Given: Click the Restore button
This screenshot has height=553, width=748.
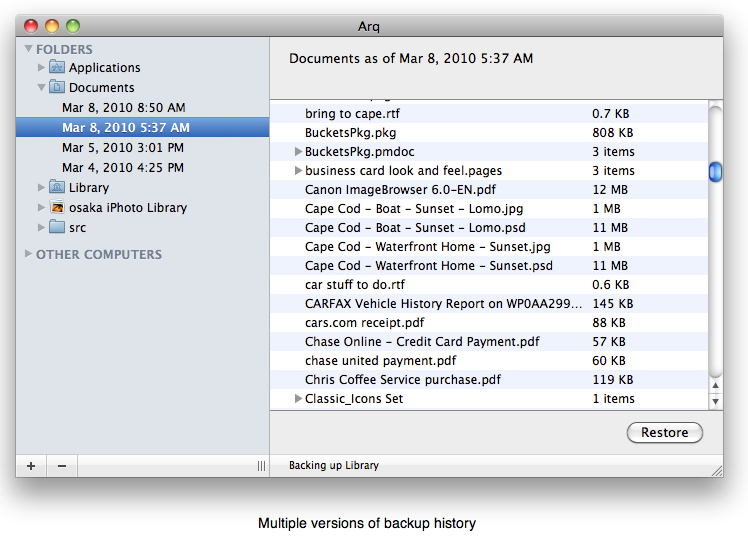Looking at the screenshot, I should (665, 432).
